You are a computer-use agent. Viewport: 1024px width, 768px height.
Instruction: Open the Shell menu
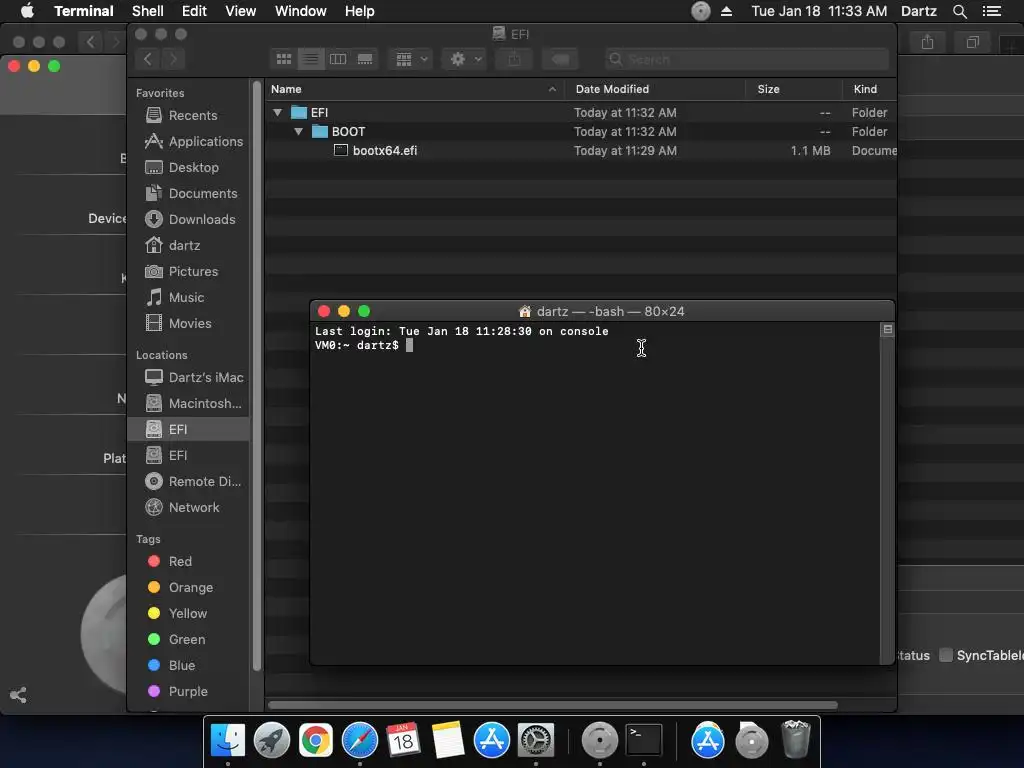tap(148, 11)
